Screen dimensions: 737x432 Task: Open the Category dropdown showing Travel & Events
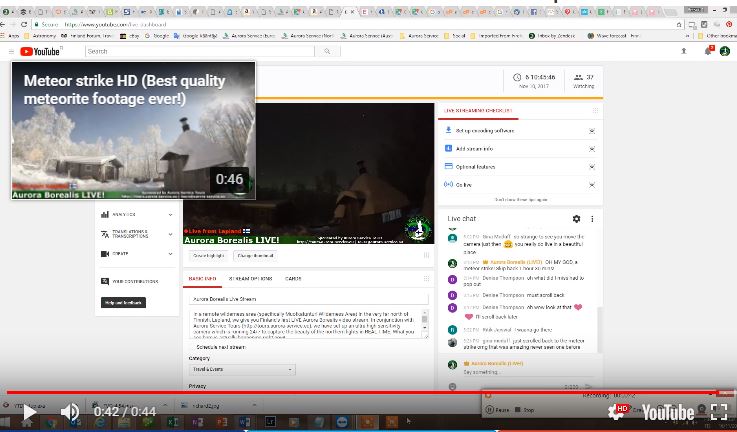(242, 369)
